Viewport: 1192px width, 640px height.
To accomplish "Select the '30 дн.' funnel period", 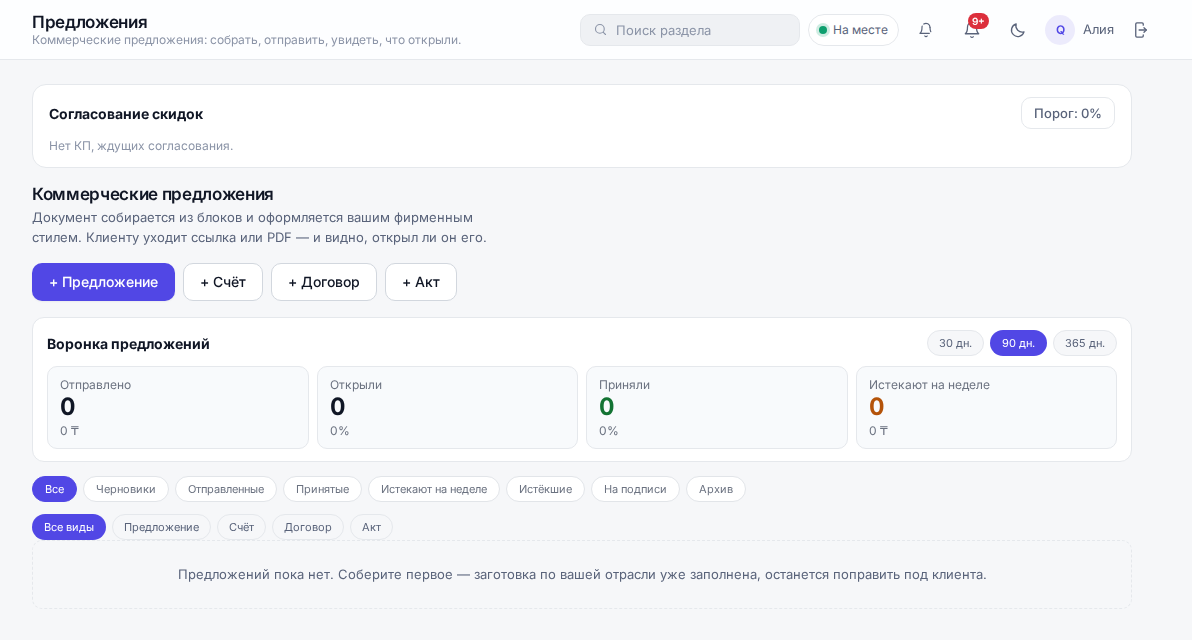I will click(x=956, y=343).
